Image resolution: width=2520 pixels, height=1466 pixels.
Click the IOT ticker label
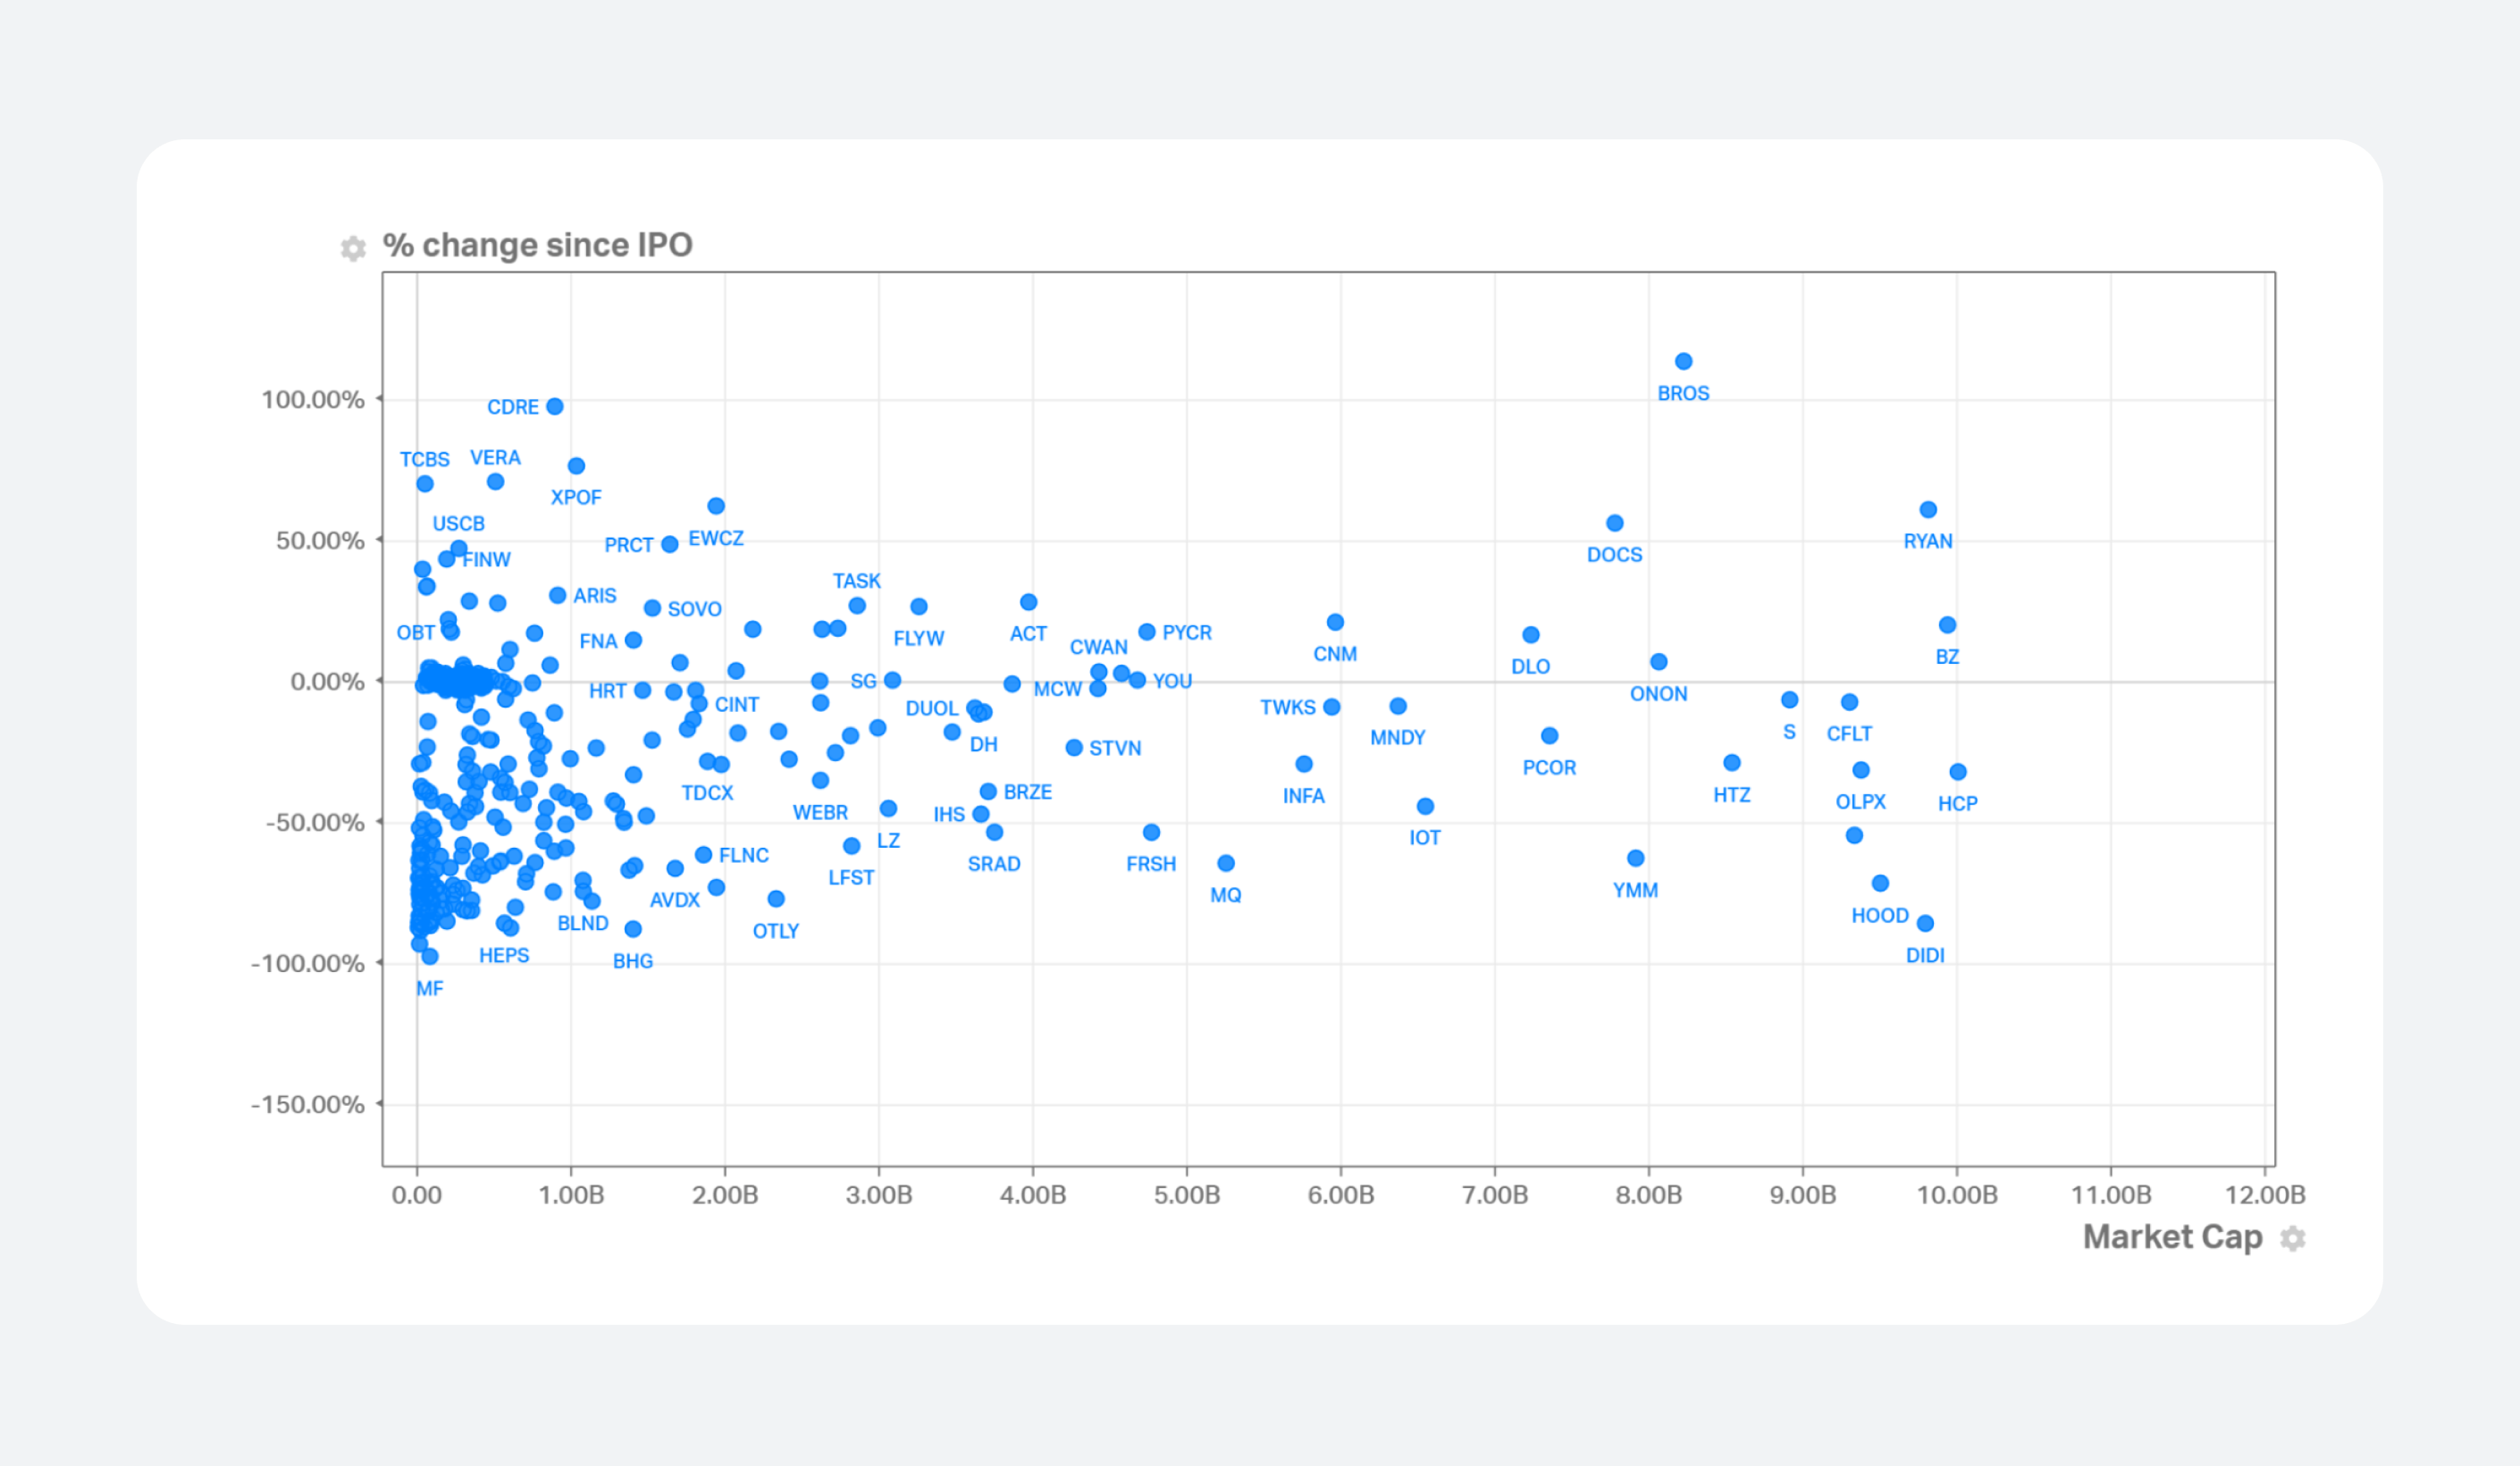tap(1425, 838)
